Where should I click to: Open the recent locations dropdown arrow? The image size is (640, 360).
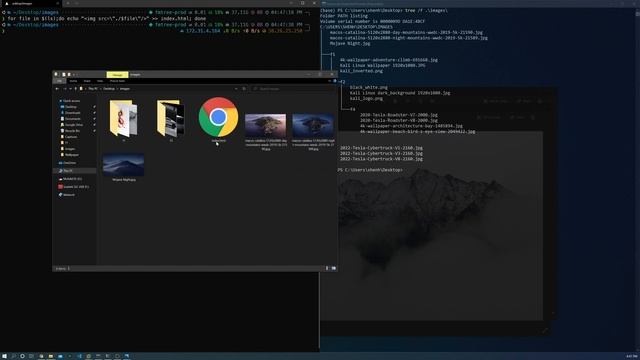click(x=70, y=89)
